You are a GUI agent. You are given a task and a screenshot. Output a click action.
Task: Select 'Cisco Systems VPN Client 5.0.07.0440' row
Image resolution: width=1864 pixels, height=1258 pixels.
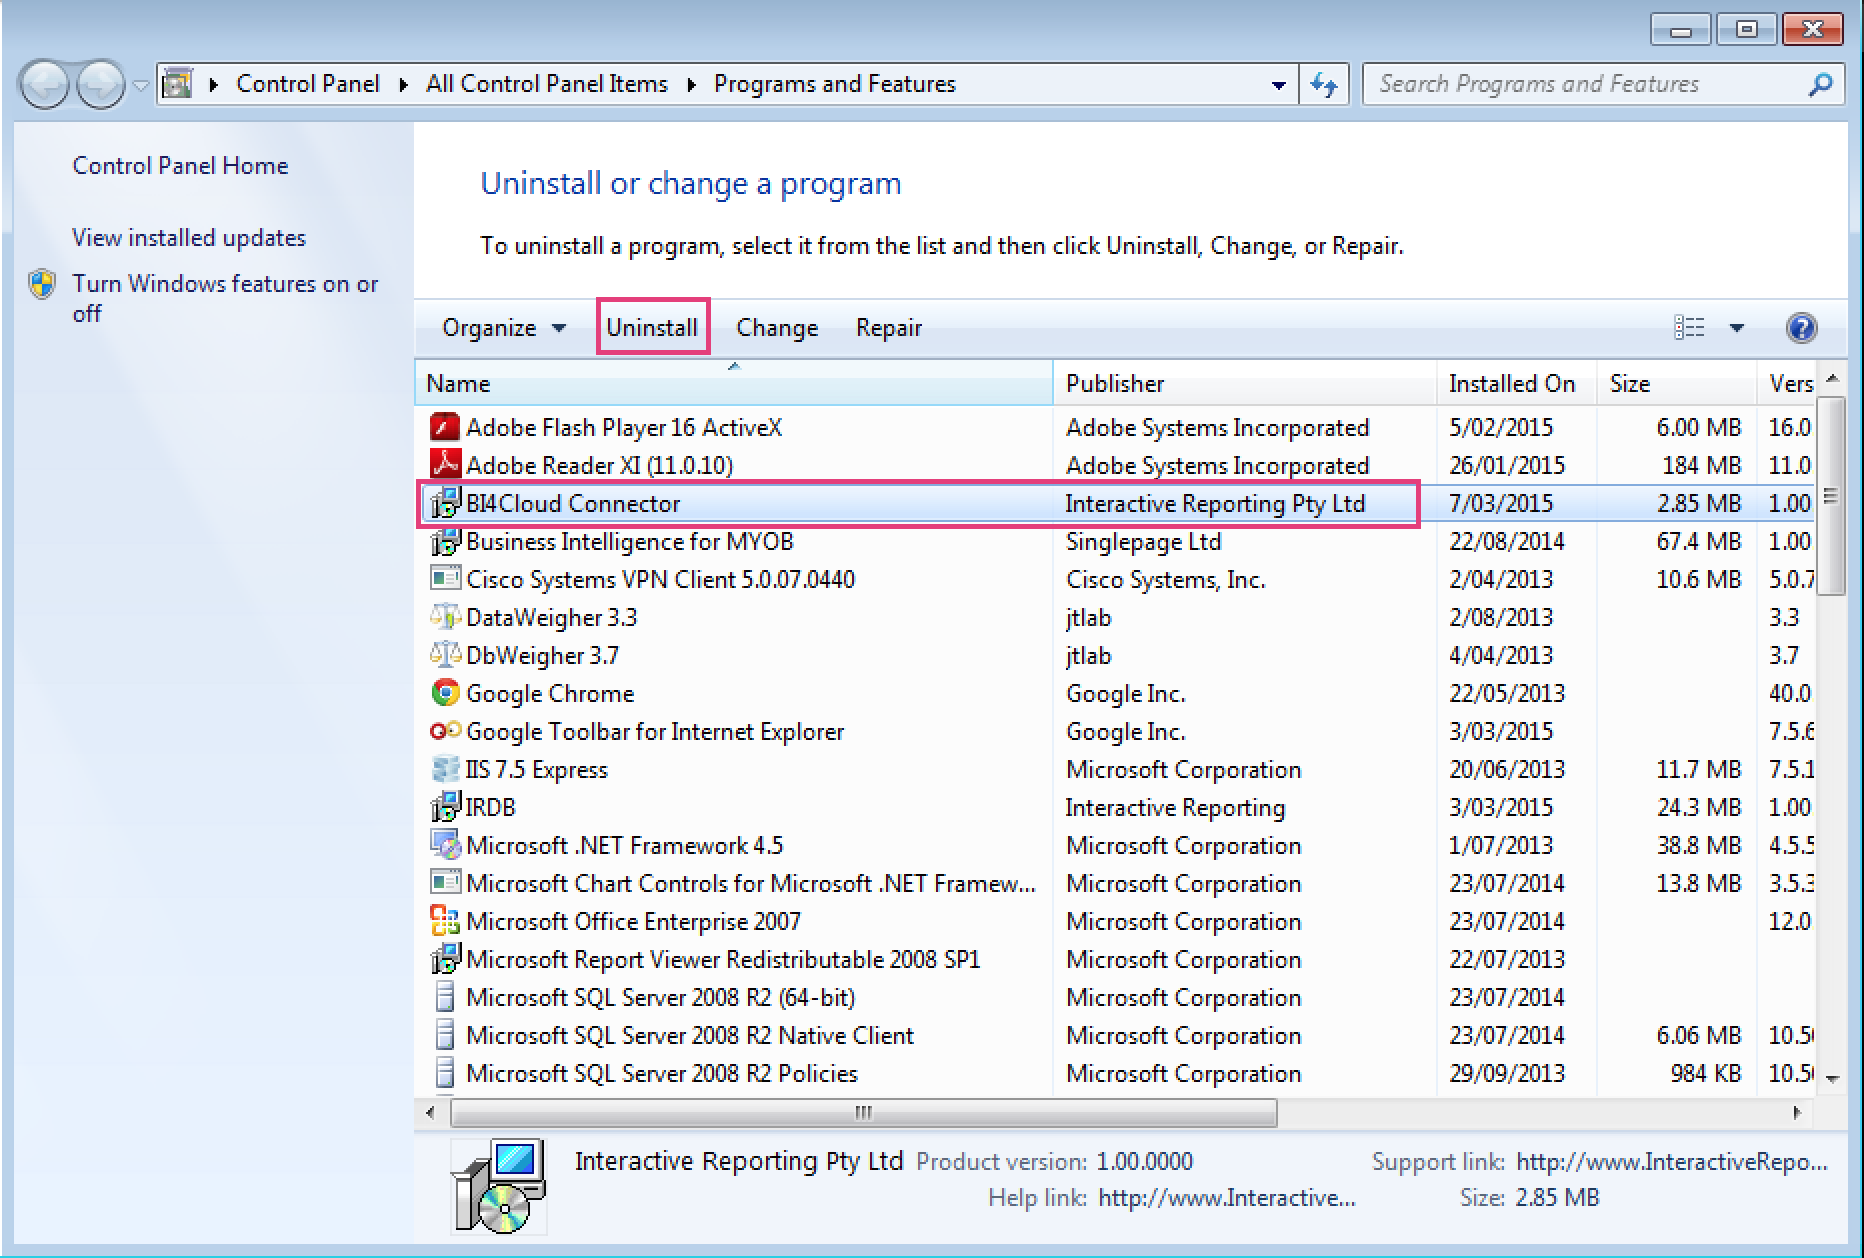[x=1115, y=579]
